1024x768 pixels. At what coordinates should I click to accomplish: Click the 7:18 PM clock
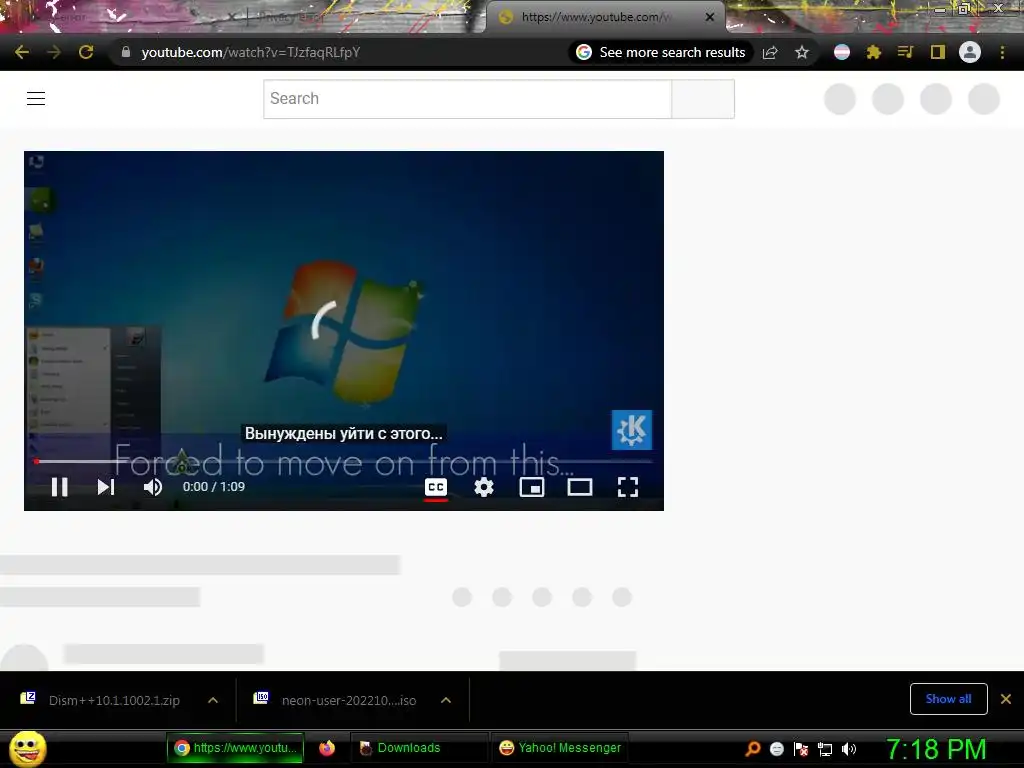936,749
